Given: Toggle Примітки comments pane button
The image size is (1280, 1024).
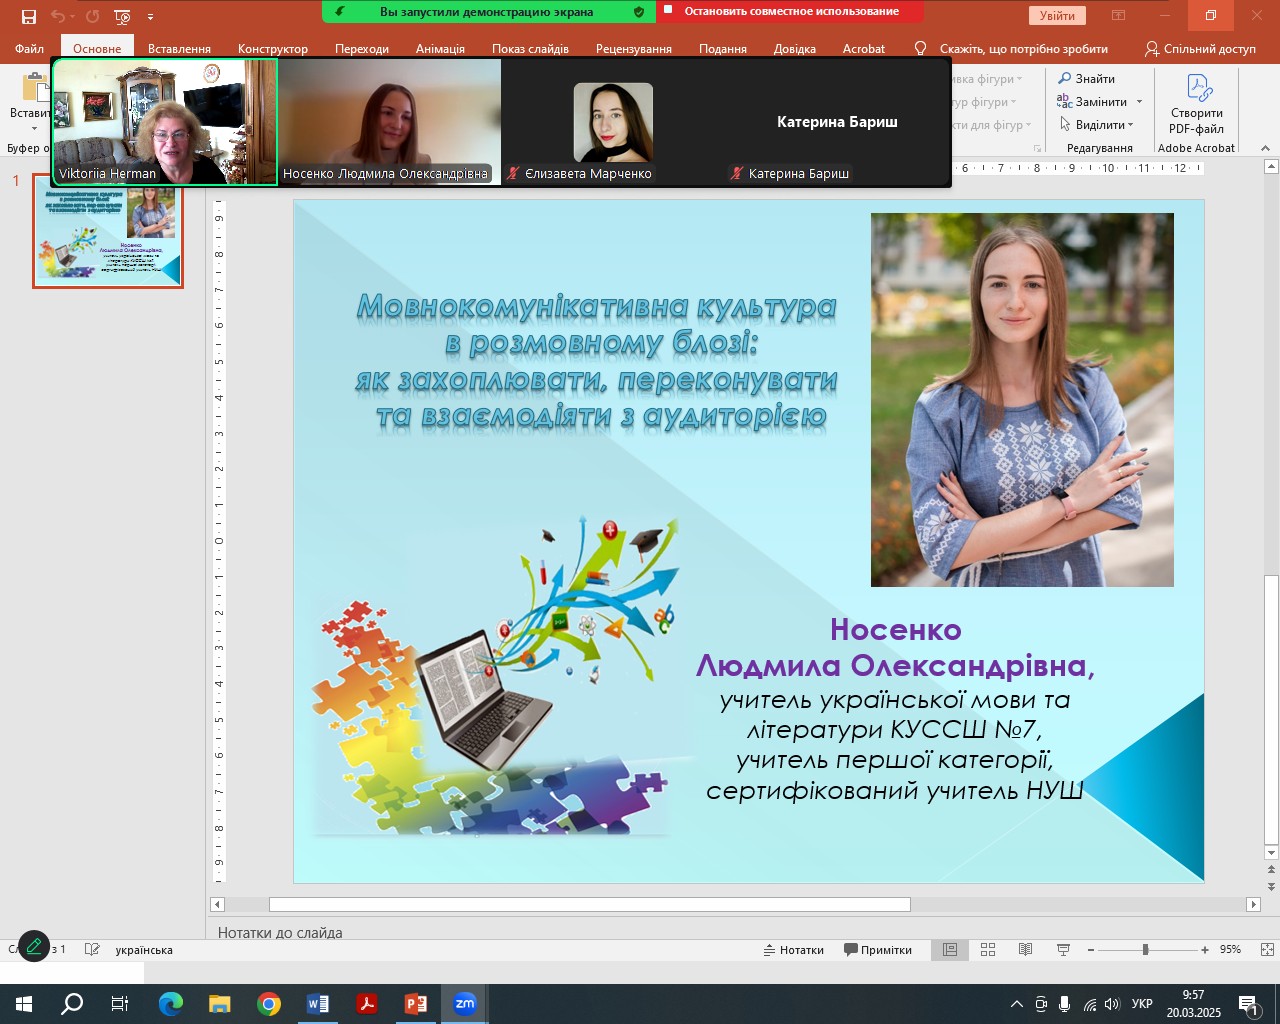Looking at the screenshot, I should coord(877,950).
